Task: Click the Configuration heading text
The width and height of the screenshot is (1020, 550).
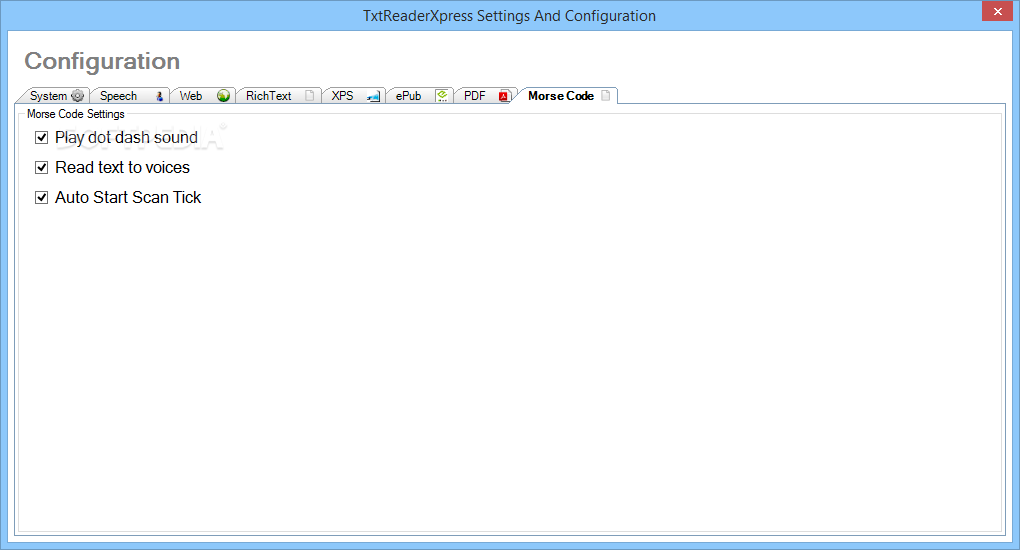Action: click(x=102, y=61)
